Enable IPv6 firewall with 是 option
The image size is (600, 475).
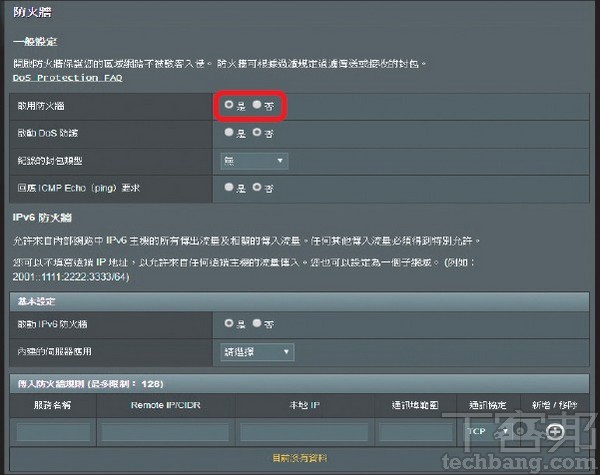click(x=230, y=323)
